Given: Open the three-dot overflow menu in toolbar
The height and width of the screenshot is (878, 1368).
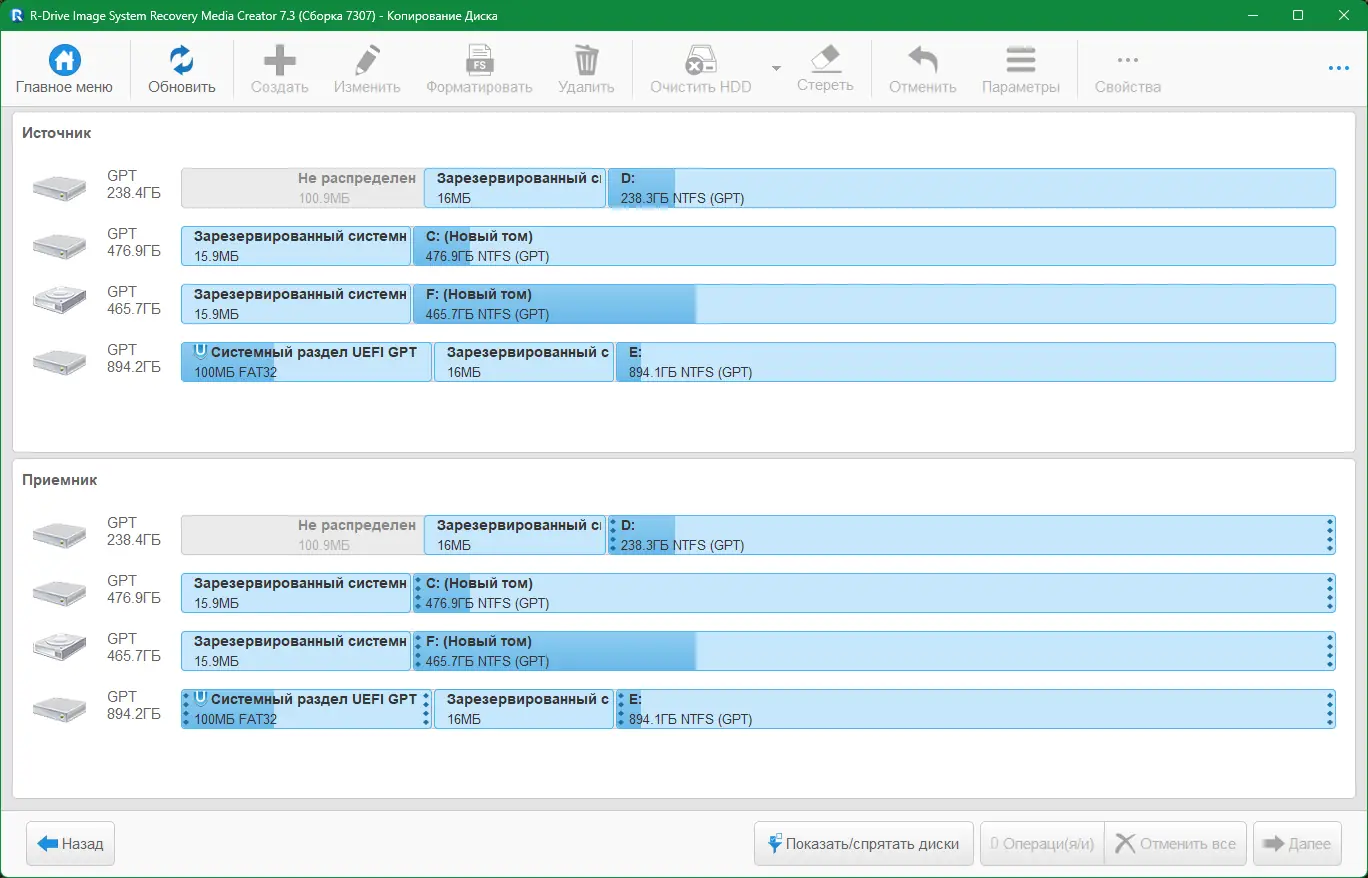Looking at the screenshot, I should (x=1339, y=68).
